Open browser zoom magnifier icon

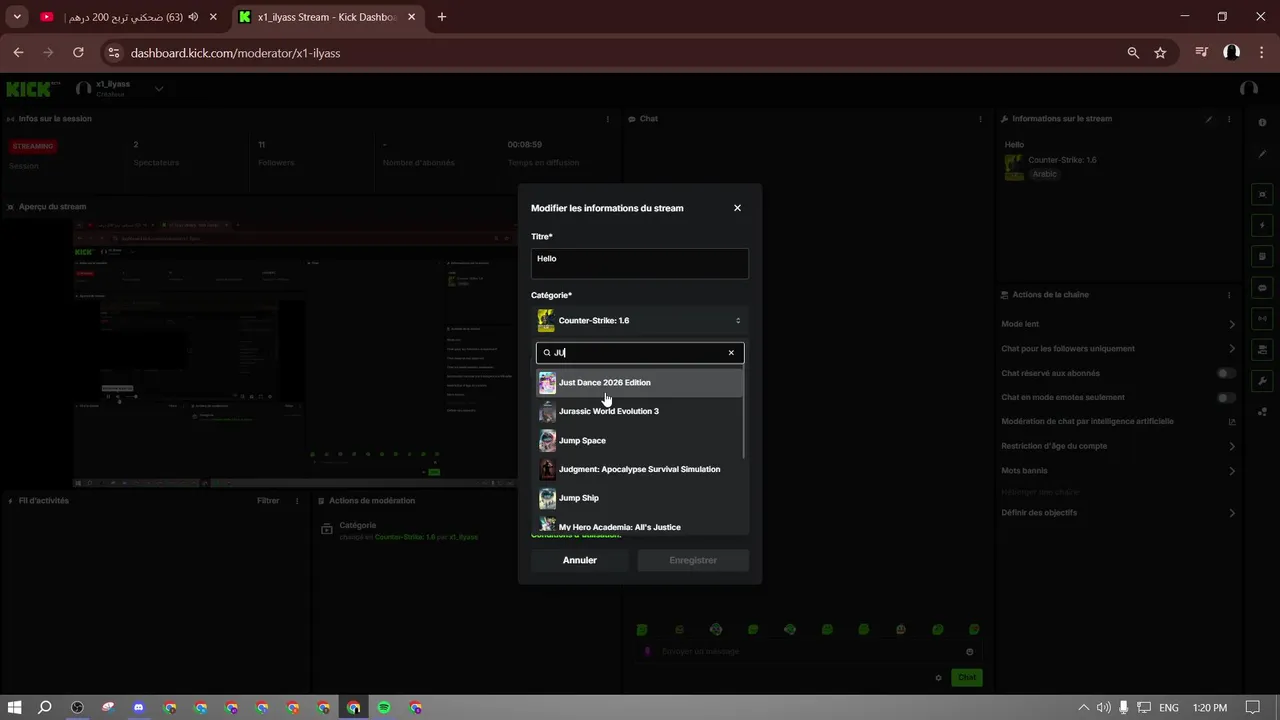(1133, 52)
